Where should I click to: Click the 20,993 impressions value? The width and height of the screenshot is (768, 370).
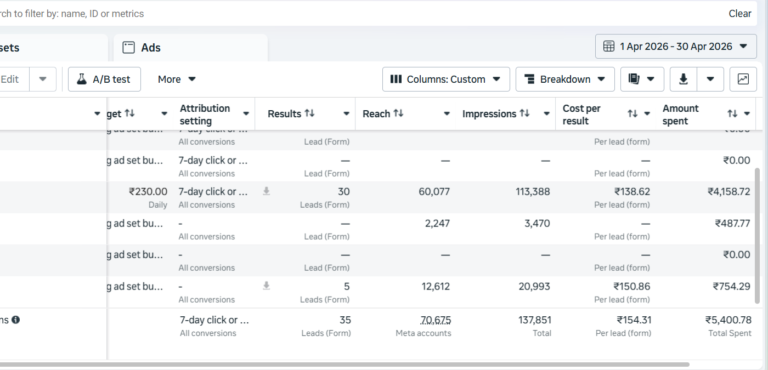pos(534,286)
